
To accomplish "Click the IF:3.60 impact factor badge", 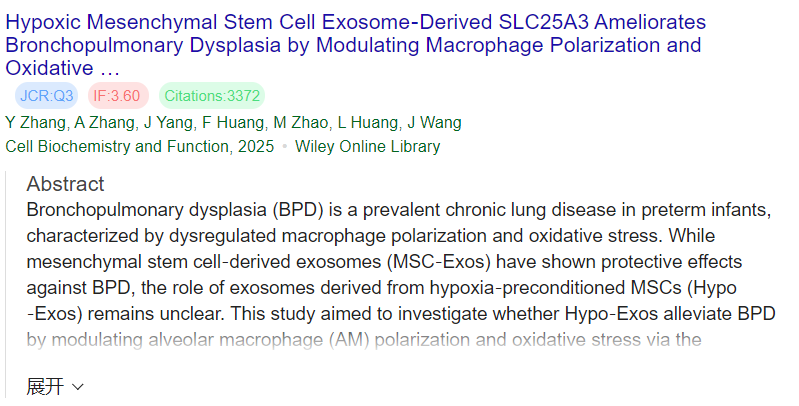I will point(118,96).
